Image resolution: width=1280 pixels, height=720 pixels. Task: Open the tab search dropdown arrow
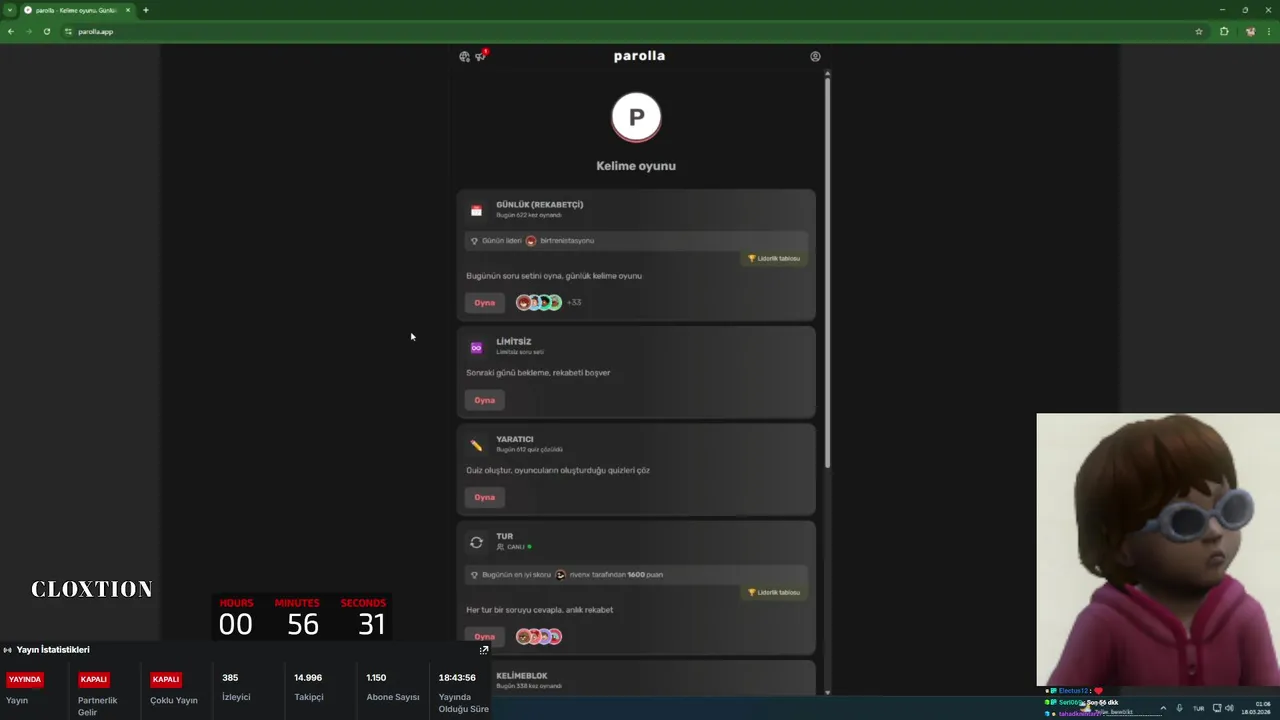(9, 10)
